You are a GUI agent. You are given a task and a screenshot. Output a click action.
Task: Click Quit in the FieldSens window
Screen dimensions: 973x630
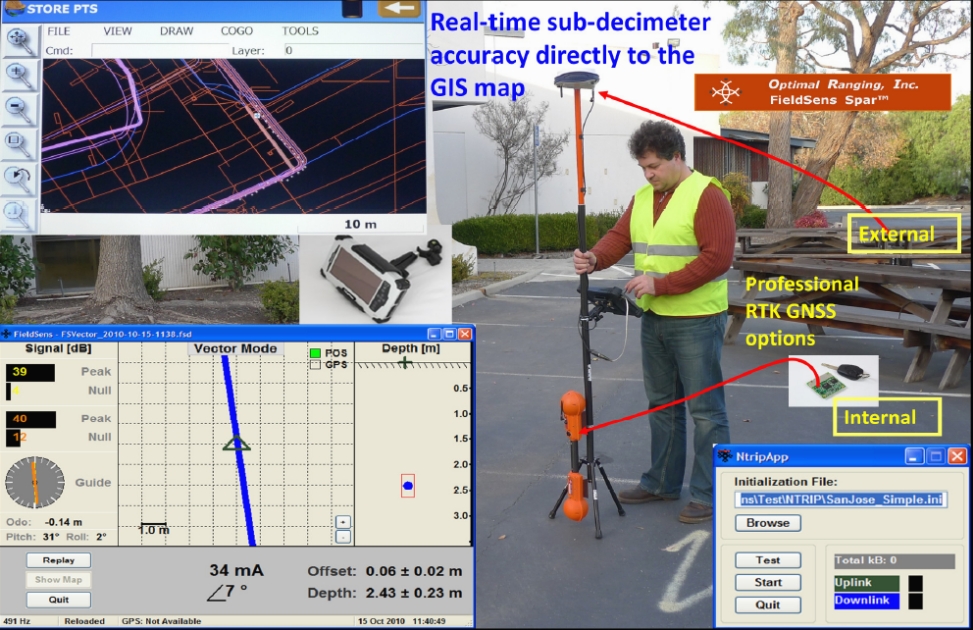(58, 600)
